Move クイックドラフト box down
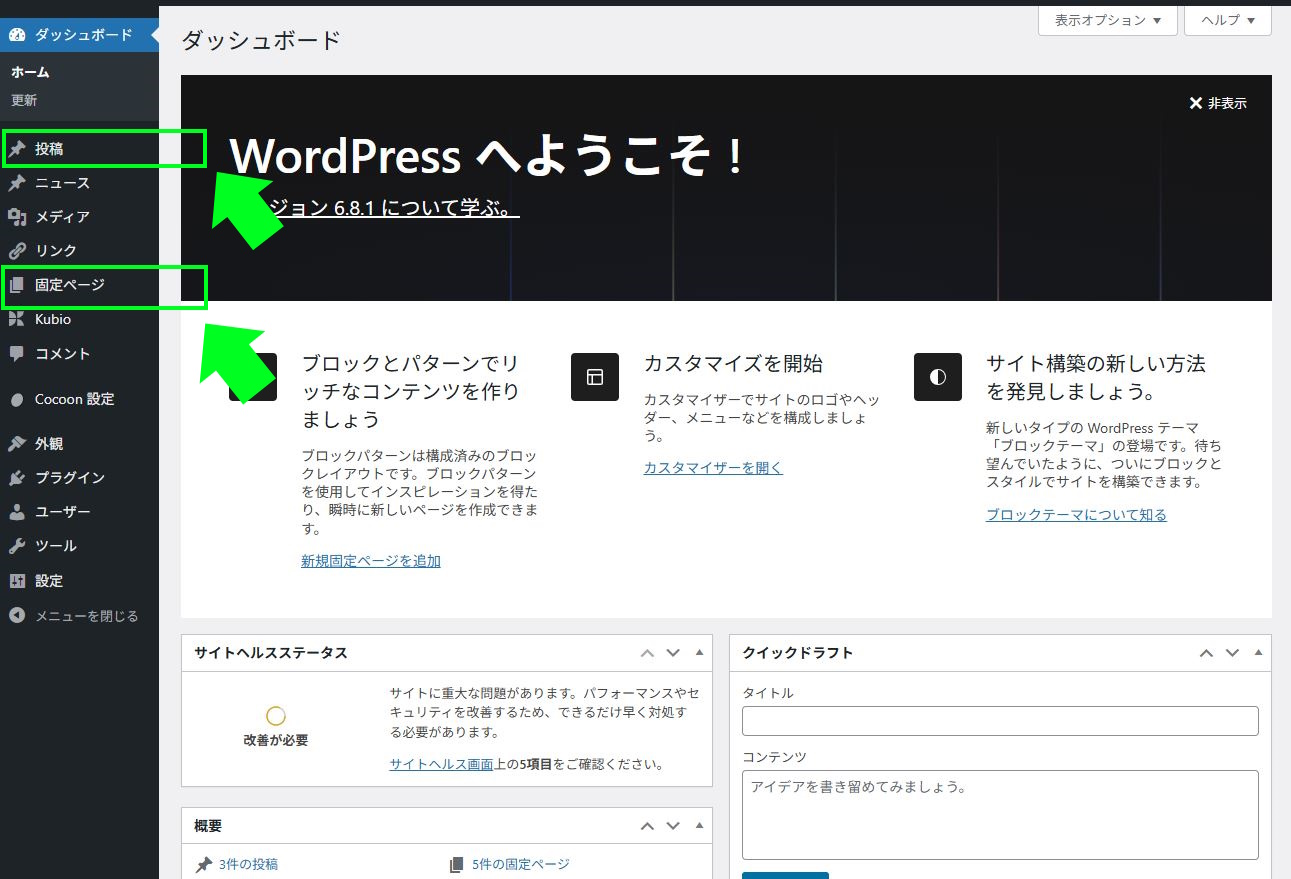 (1232, 653)
